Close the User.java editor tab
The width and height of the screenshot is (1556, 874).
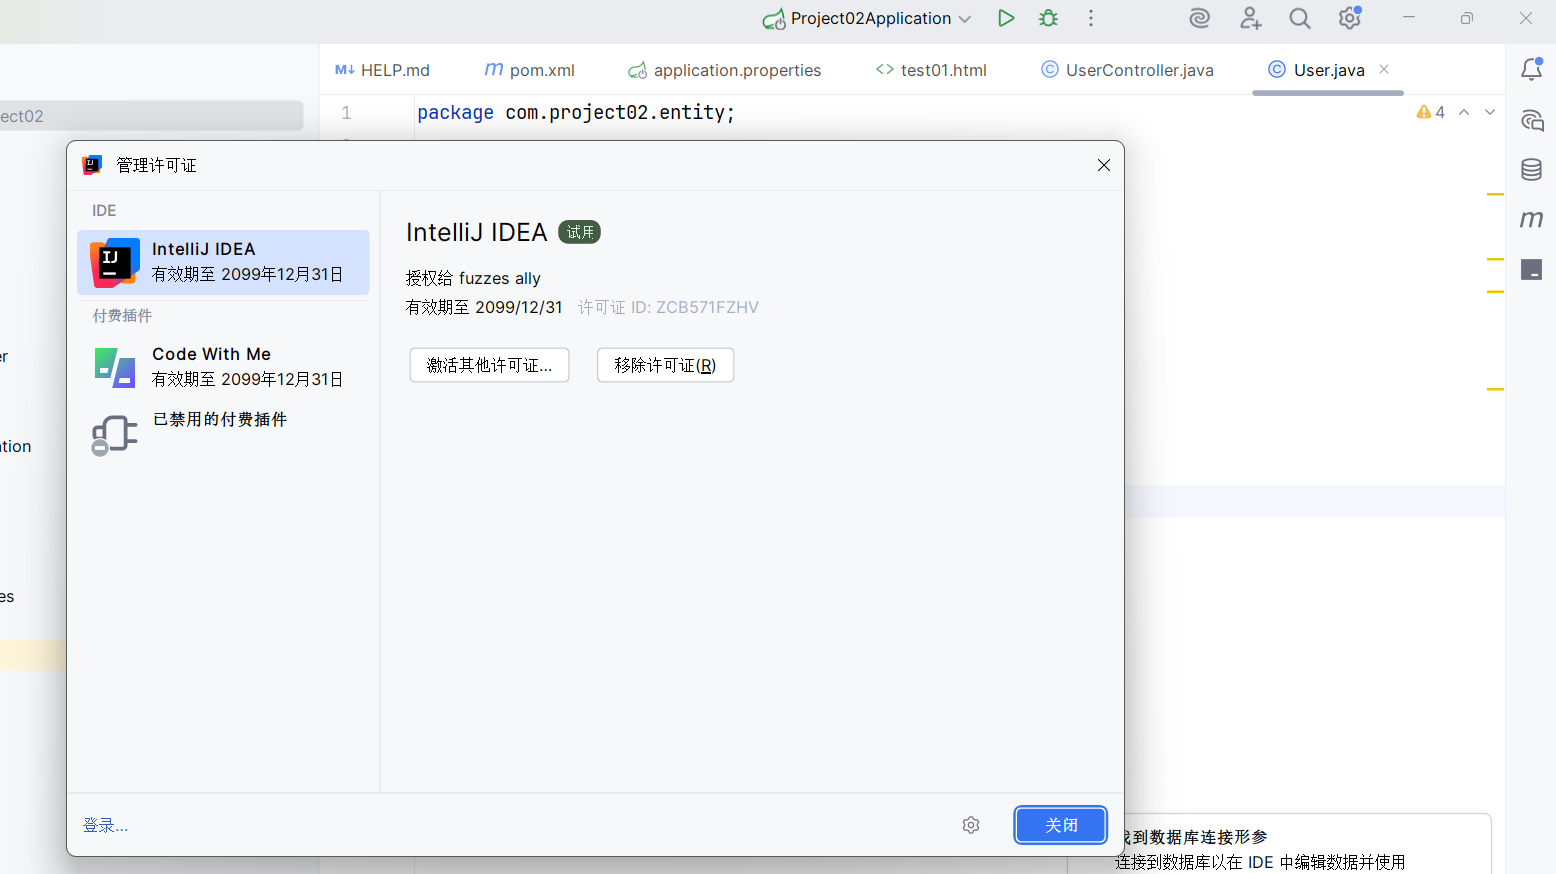click(x=1383, y=69)
